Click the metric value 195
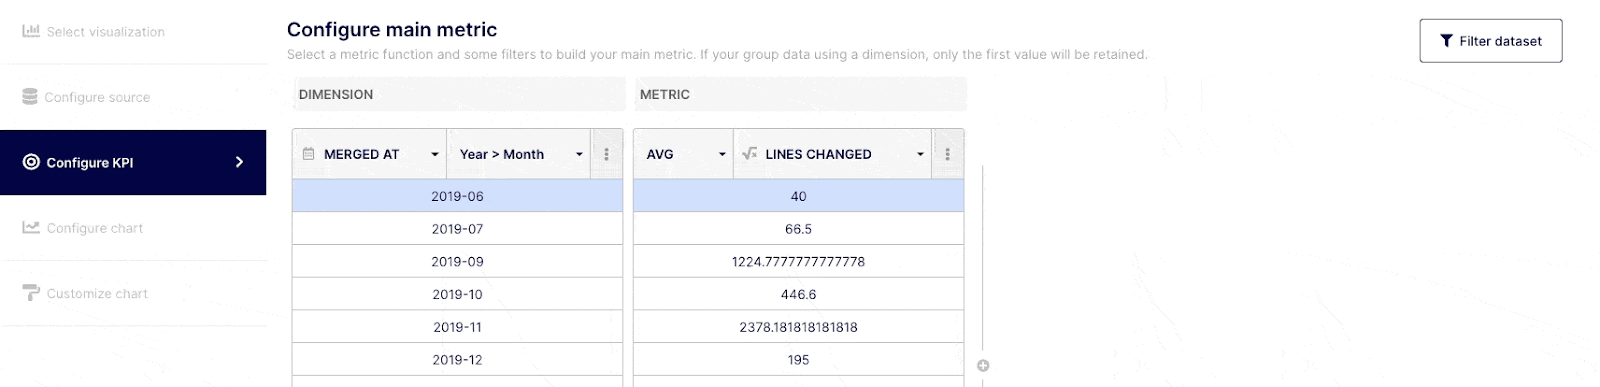Image resolution: width=1600 pixels, height=387 pixels. pos(798,360)
